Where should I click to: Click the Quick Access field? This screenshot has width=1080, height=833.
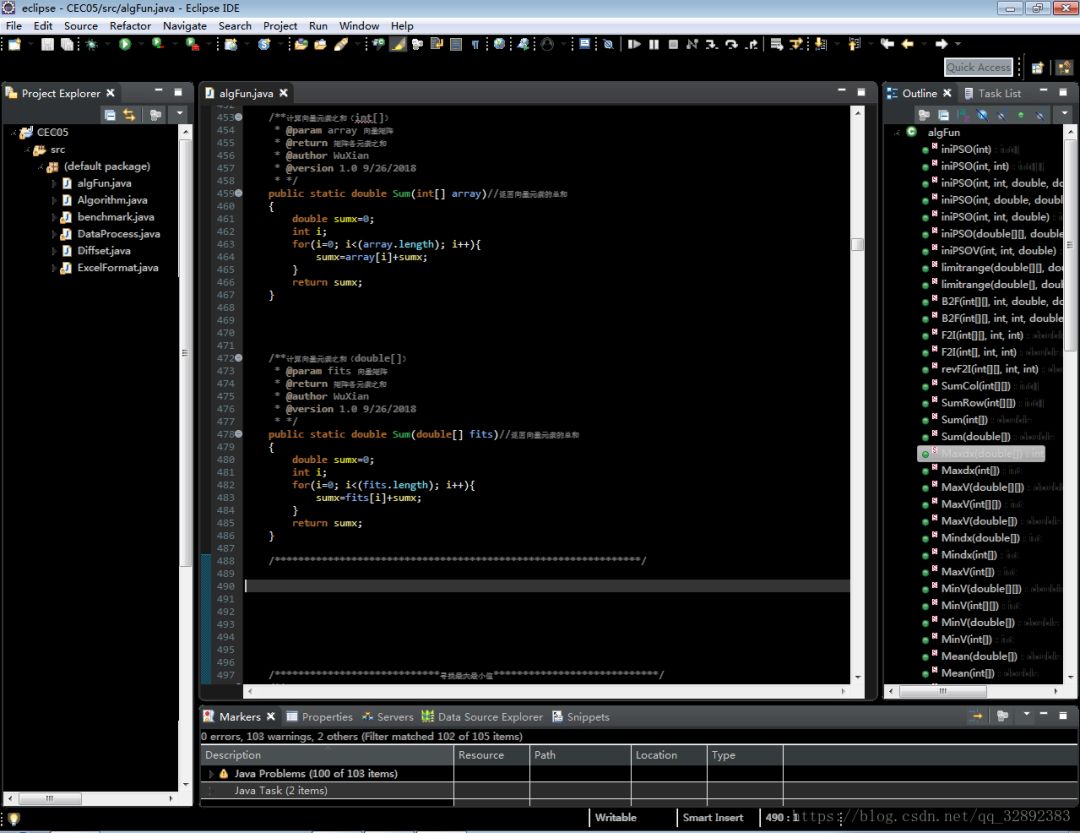(978, 66)
